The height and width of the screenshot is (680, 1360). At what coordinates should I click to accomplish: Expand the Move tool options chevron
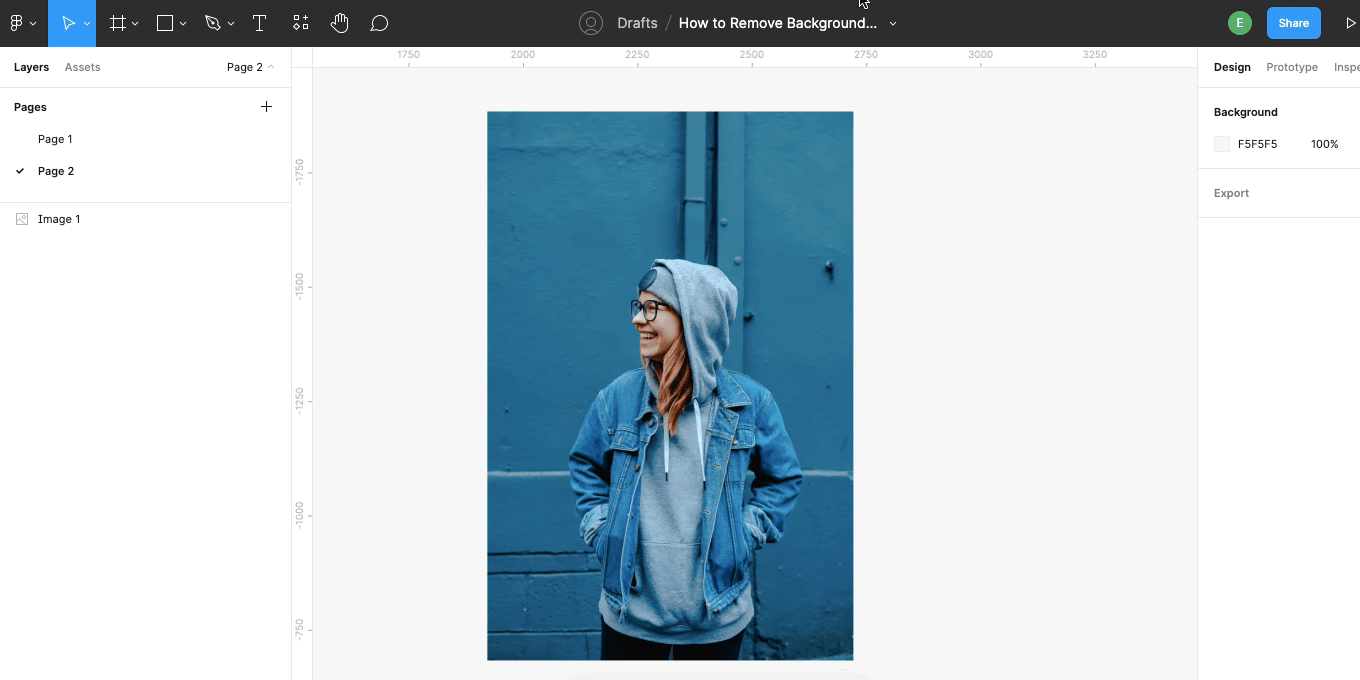point(87,23)
